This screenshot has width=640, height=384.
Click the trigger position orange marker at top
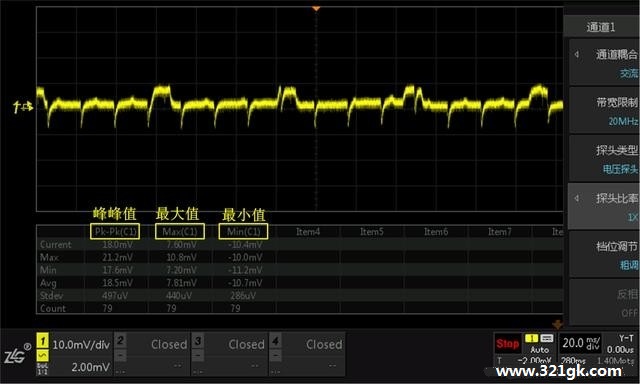316,9
